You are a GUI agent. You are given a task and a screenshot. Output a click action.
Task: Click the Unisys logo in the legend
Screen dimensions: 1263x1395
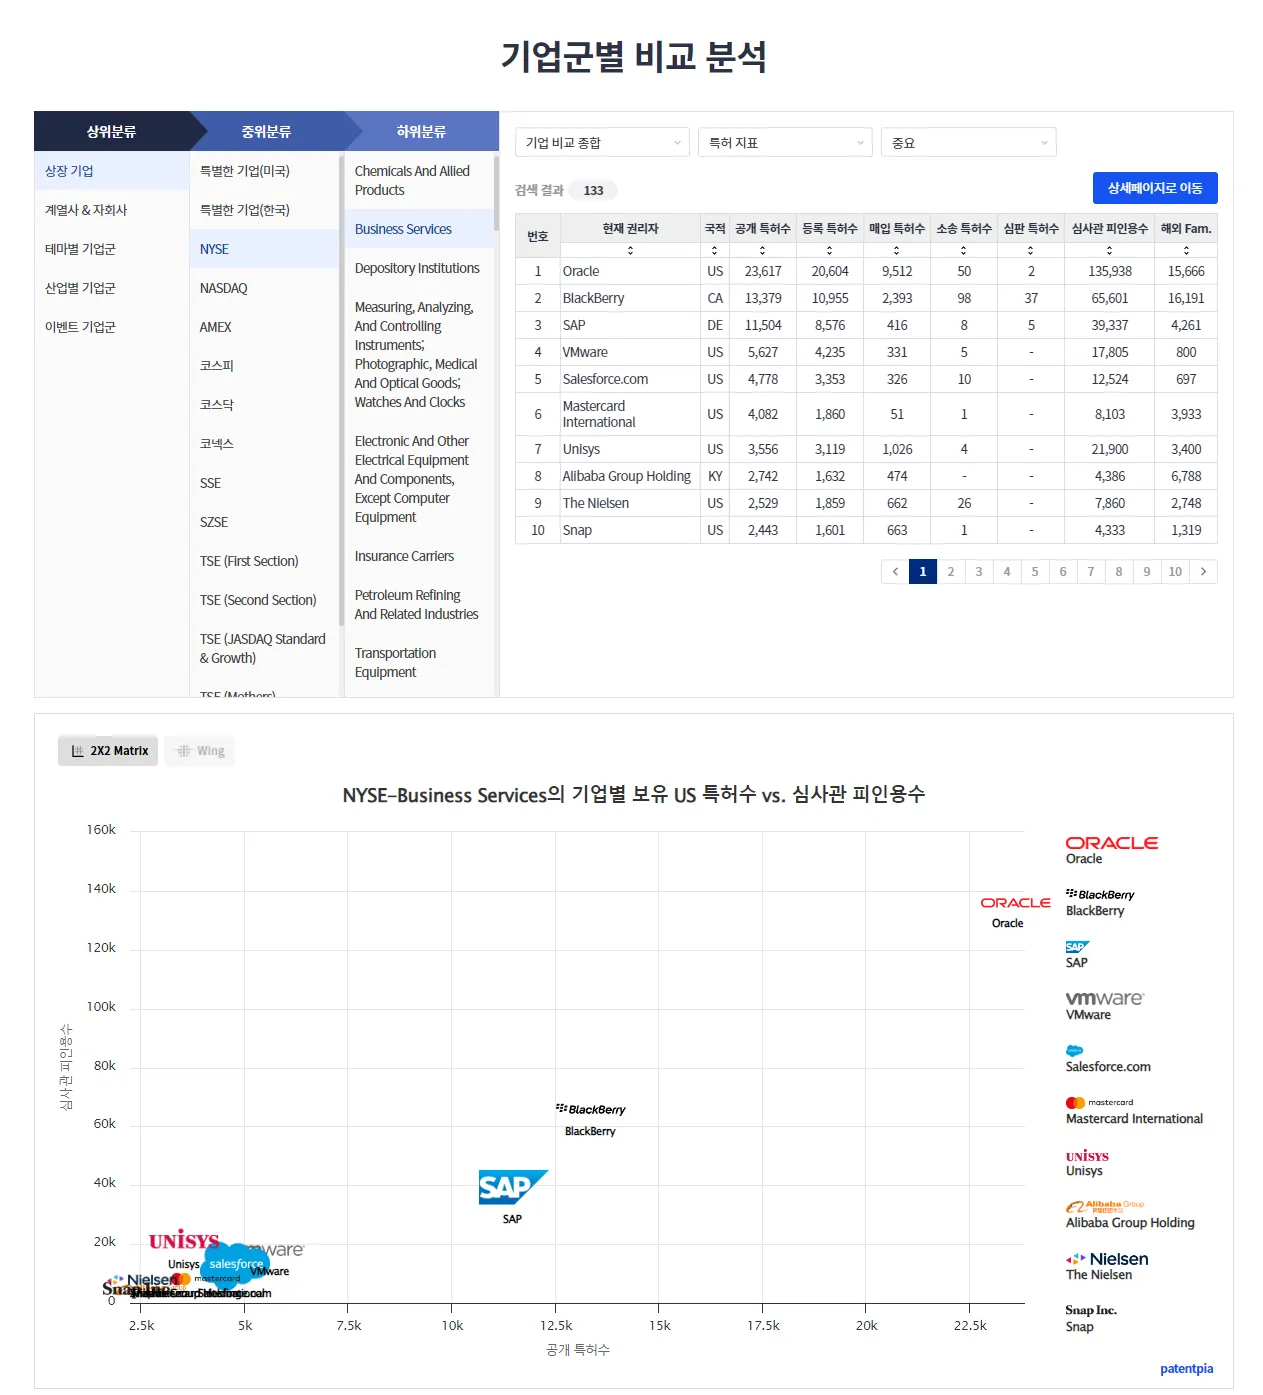[x=1087, y=1155]
